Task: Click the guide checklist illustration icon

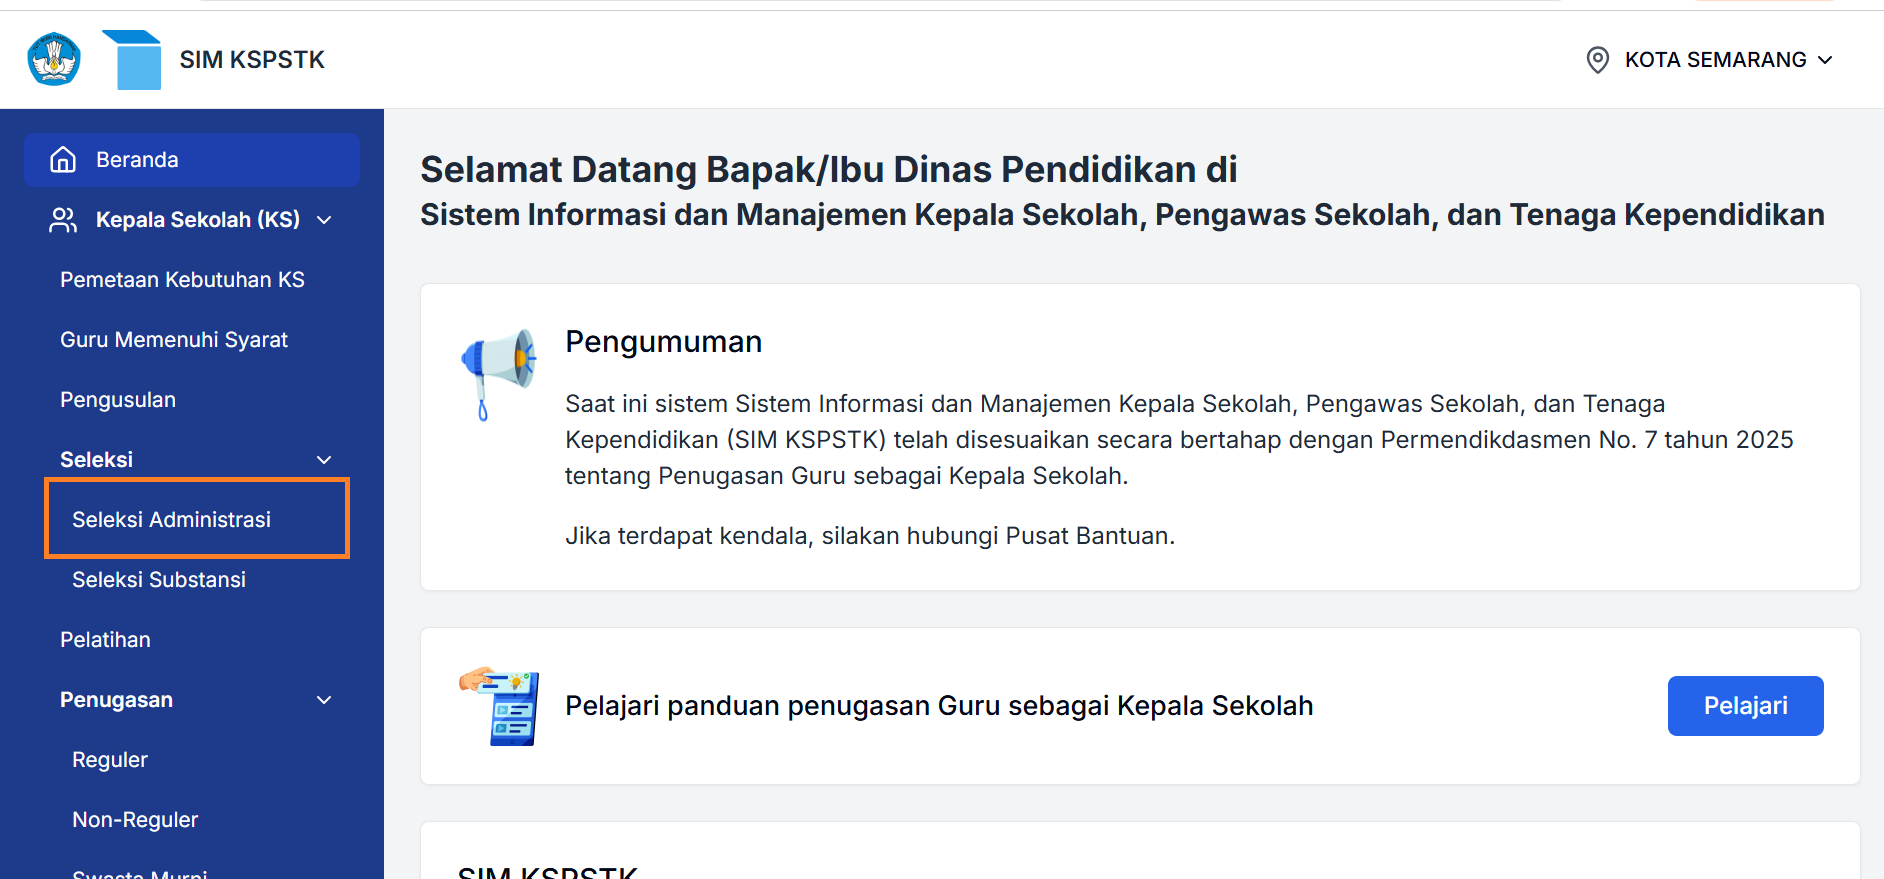Action: (x=499, y=706)
